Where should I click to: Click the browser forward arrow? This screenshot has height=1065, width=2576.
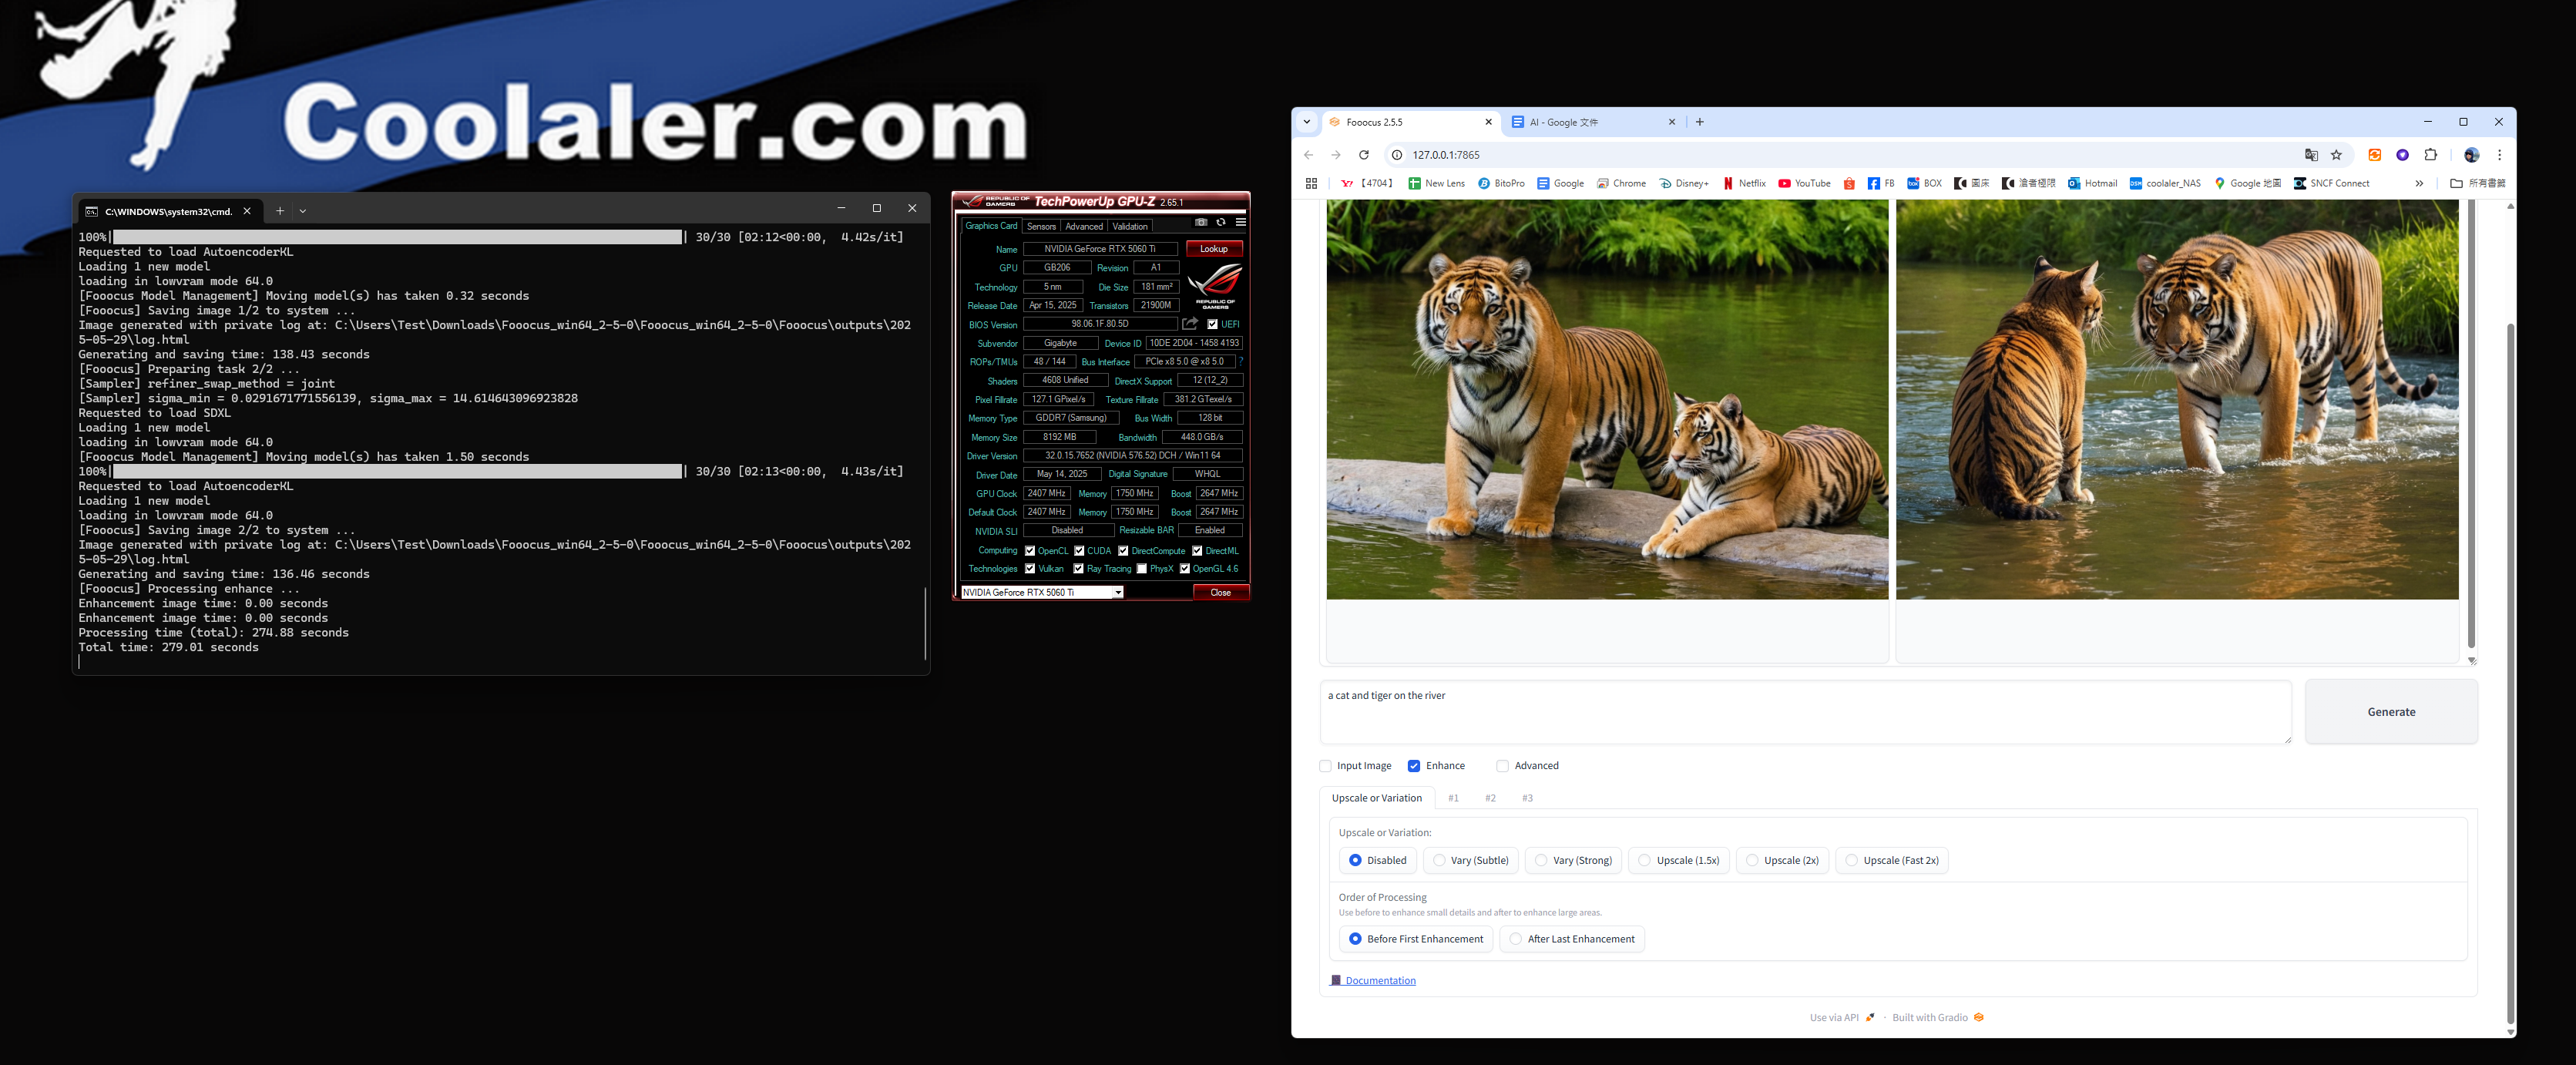pos(1335,155)
